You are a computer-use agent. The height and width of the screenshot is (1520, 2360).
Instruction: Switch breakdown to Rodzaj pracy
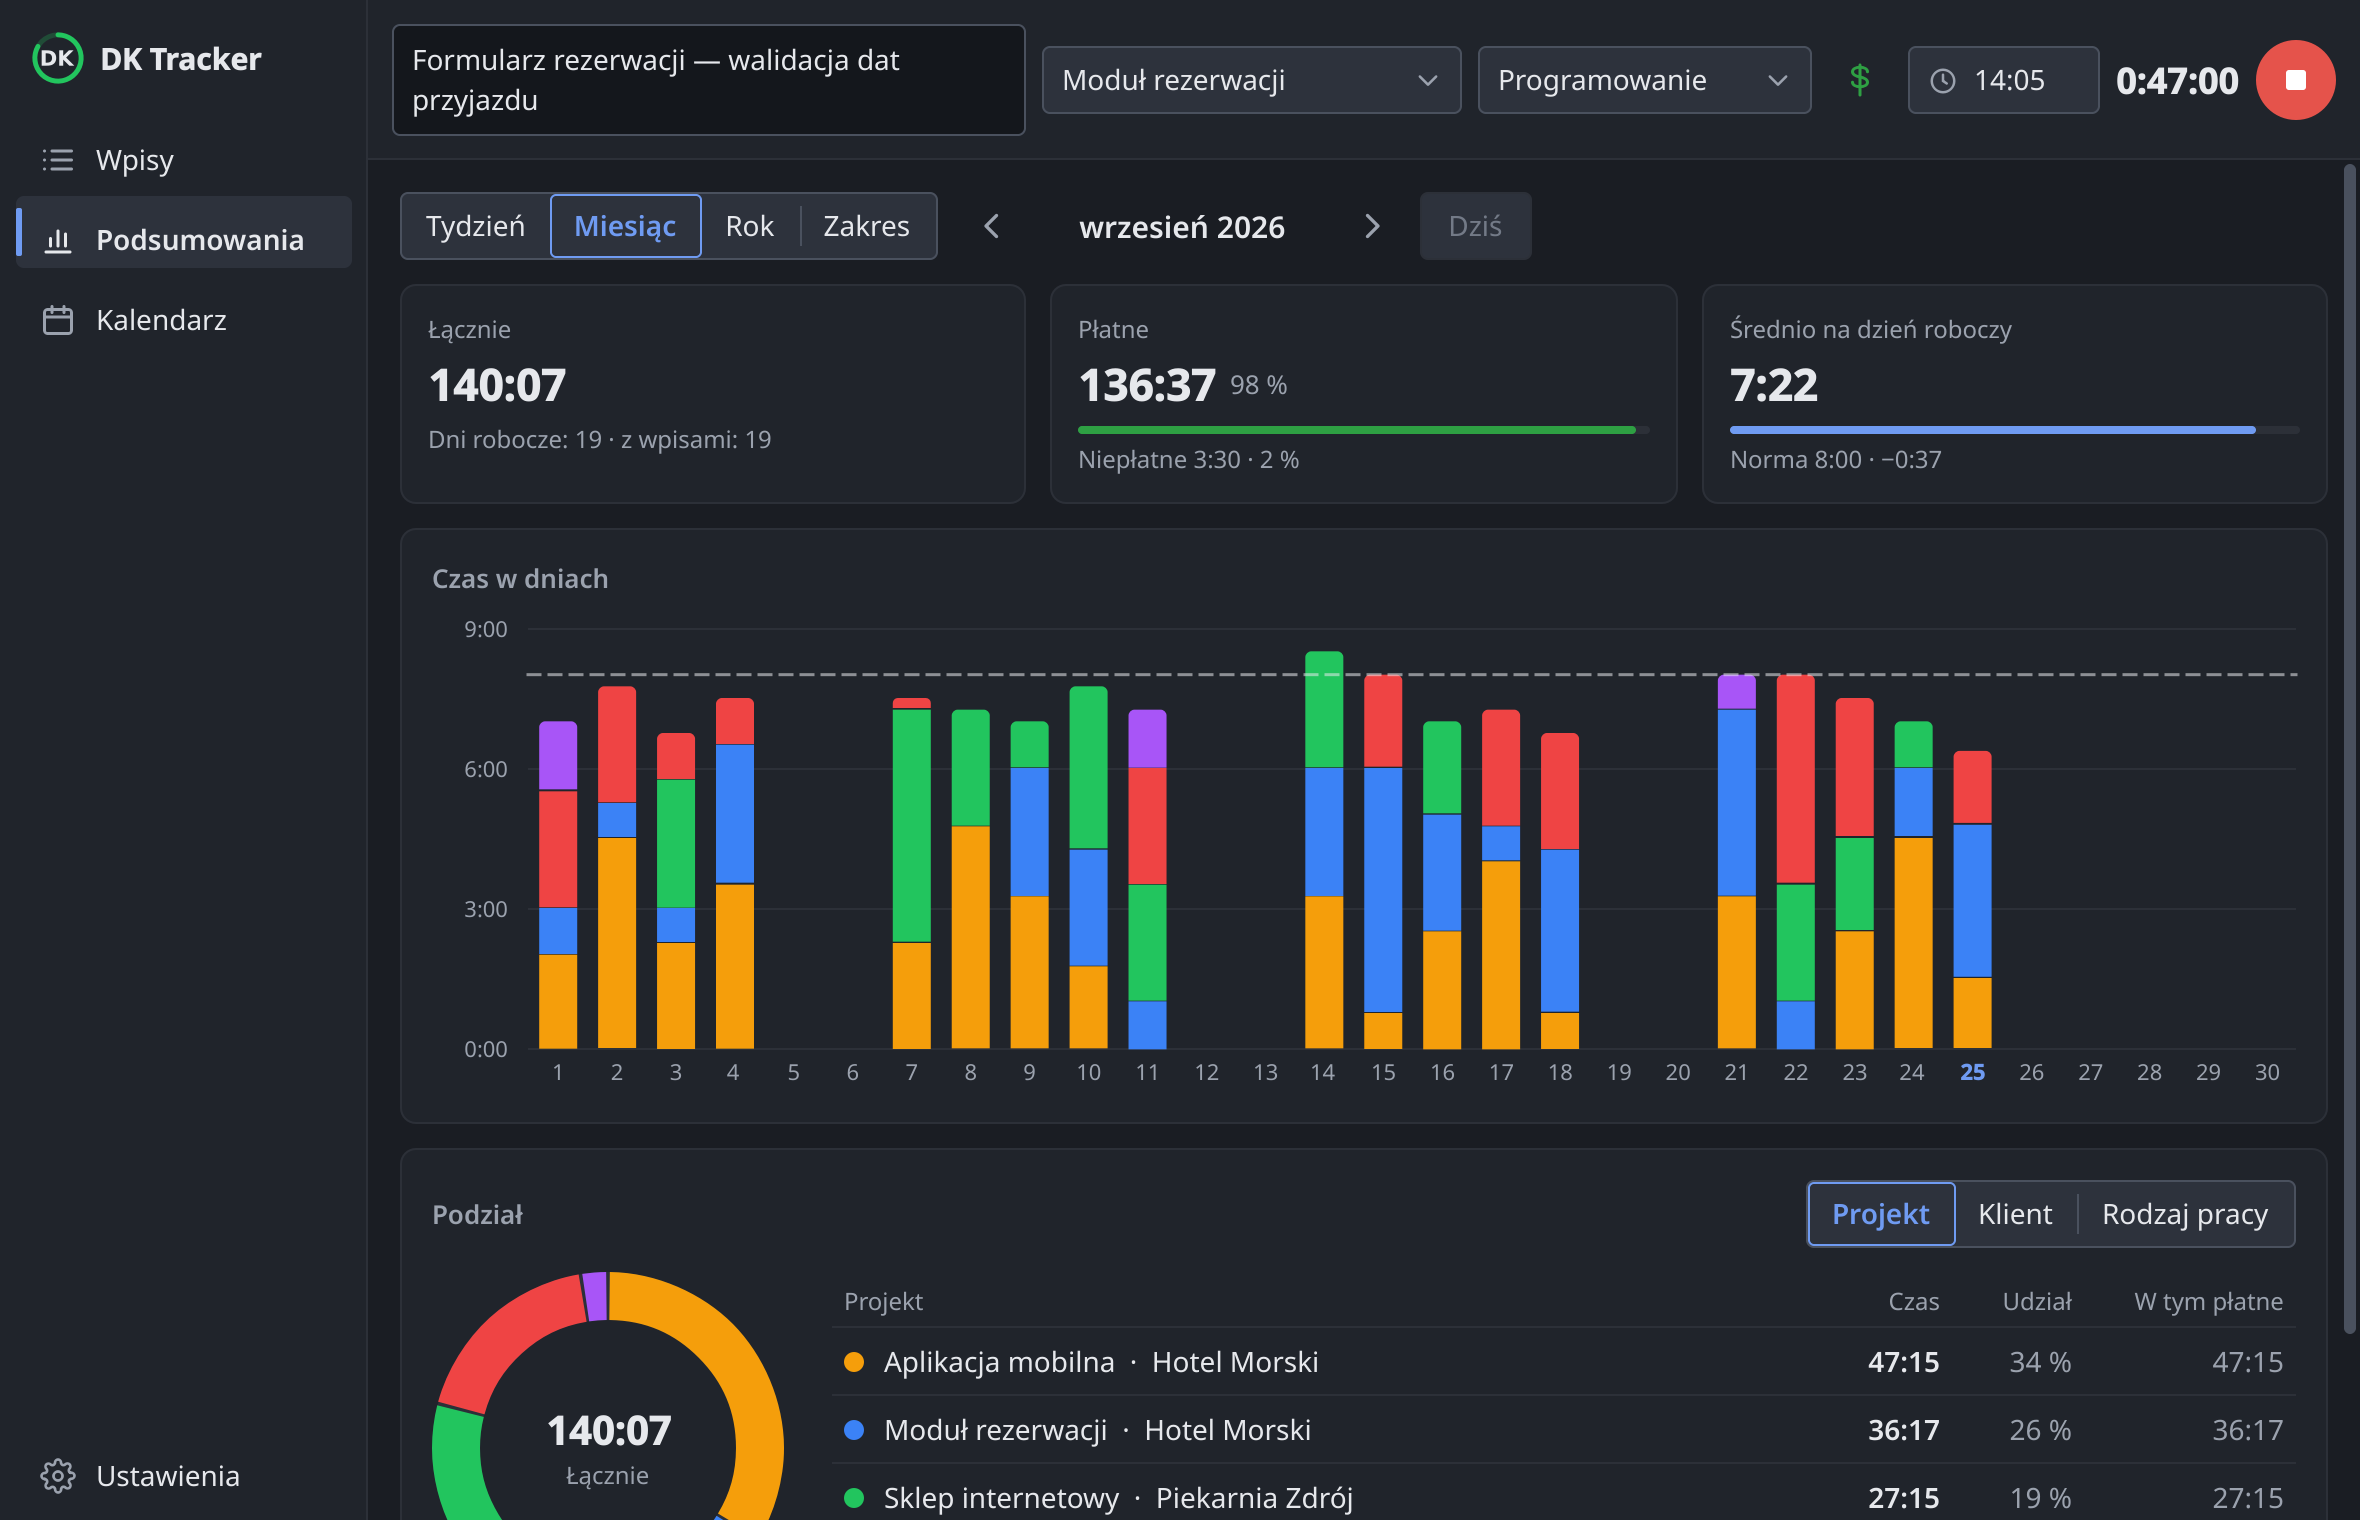(2185, 1214)
